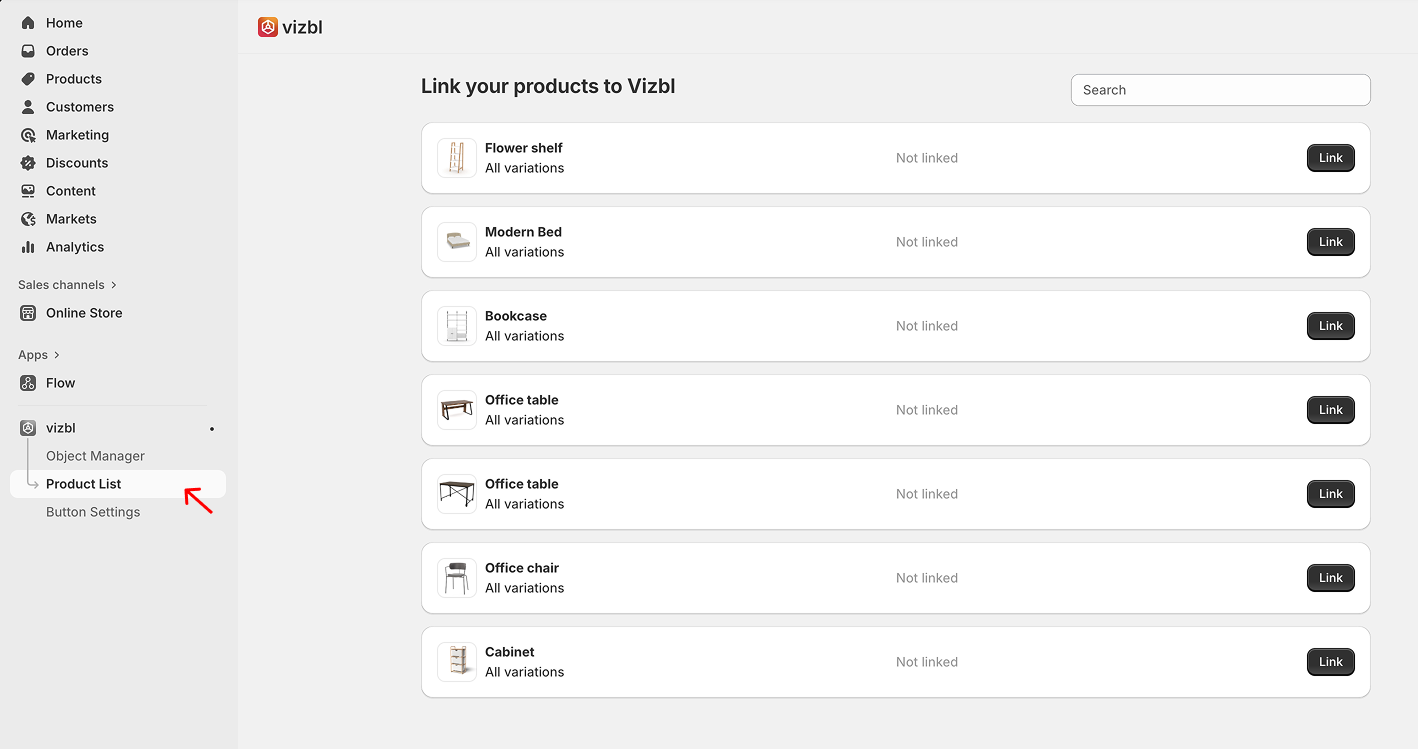Select the Customers person icon
The height and width of the screenshot is (749, 1418).
[x=28, y=107]
